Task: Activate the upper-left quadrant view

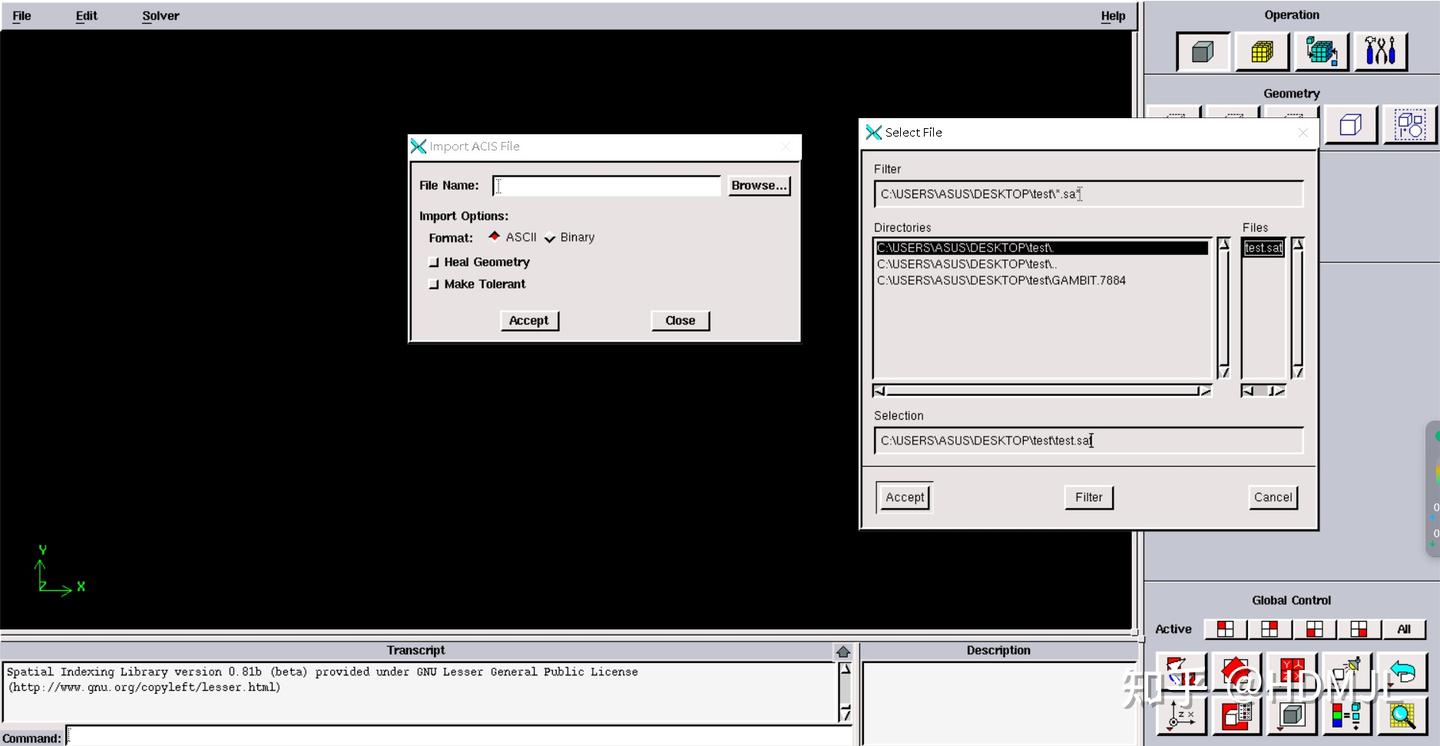Action: click(x=1225, y=629)
